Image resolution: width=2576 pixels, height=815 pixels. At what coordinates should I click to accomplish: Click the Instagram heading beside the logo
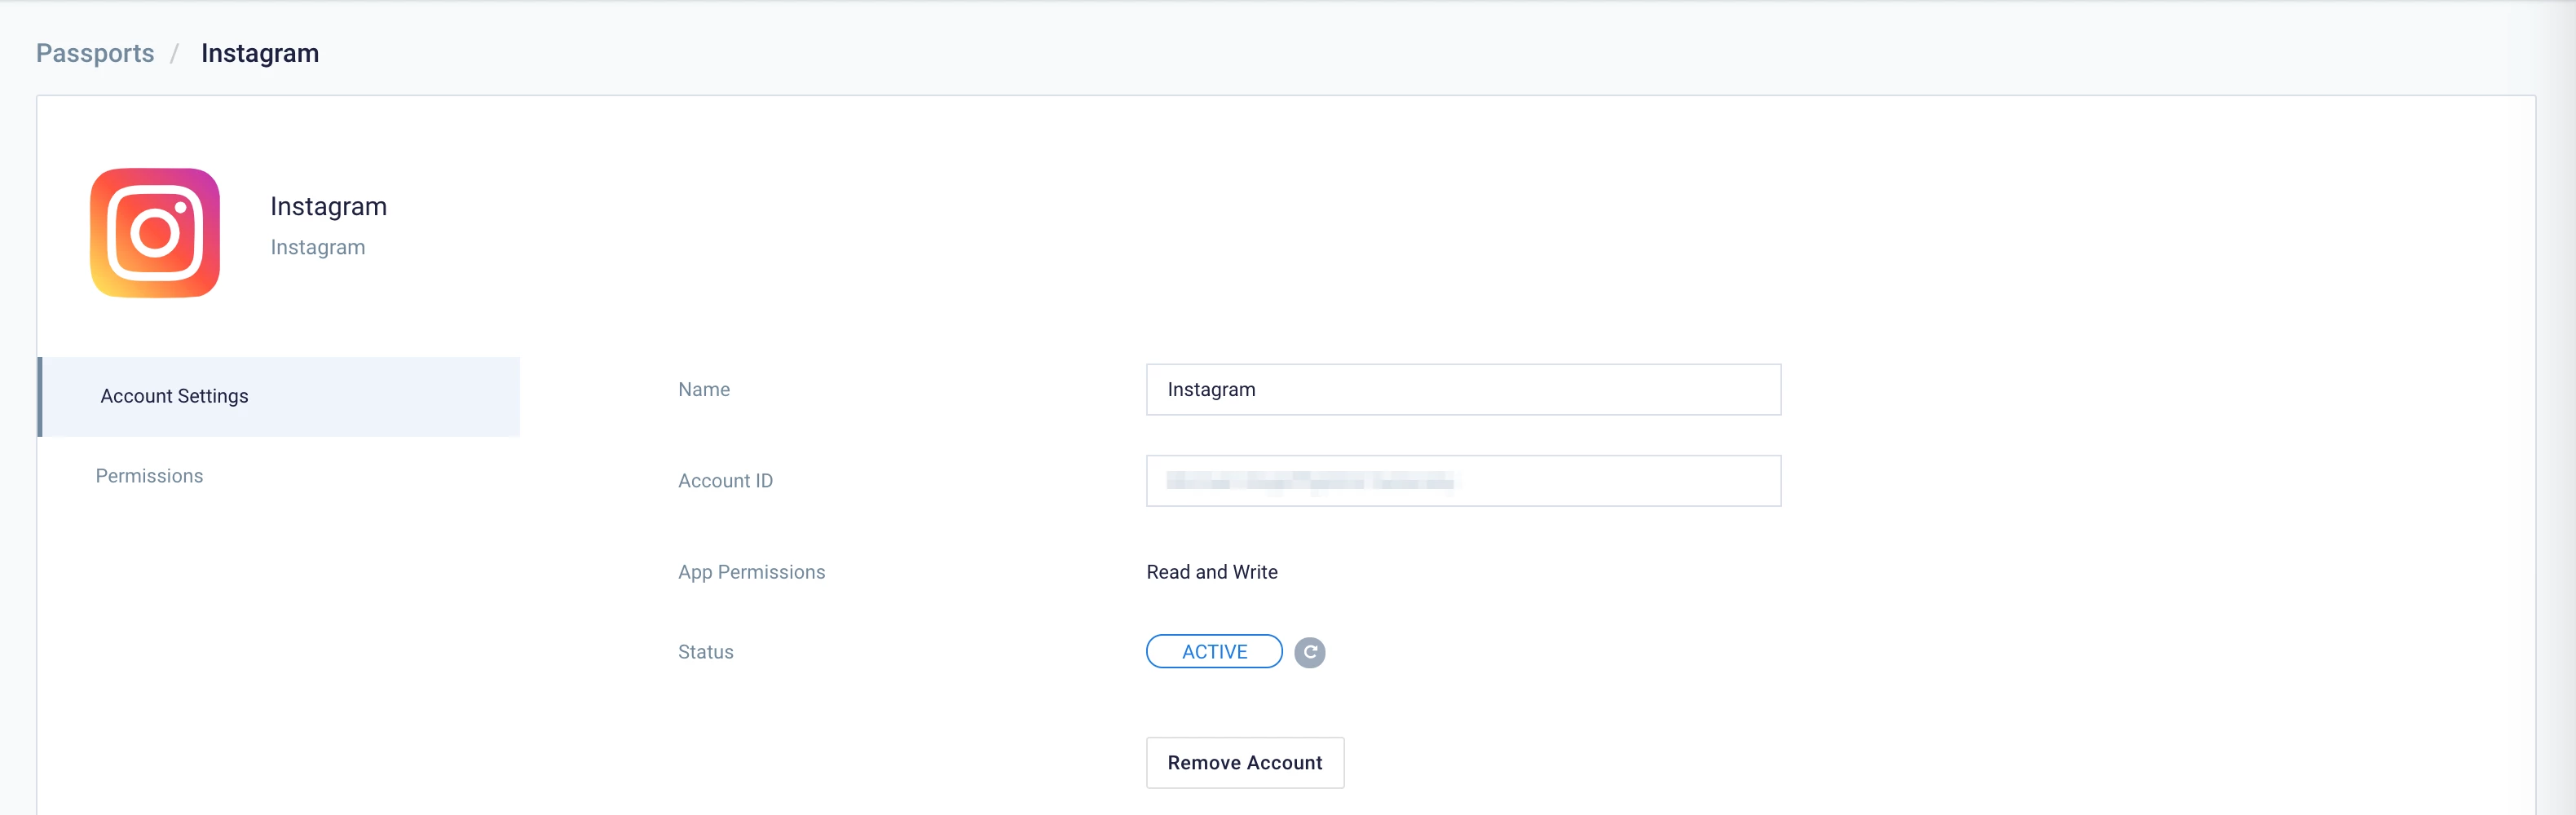[x=328, y=206]
